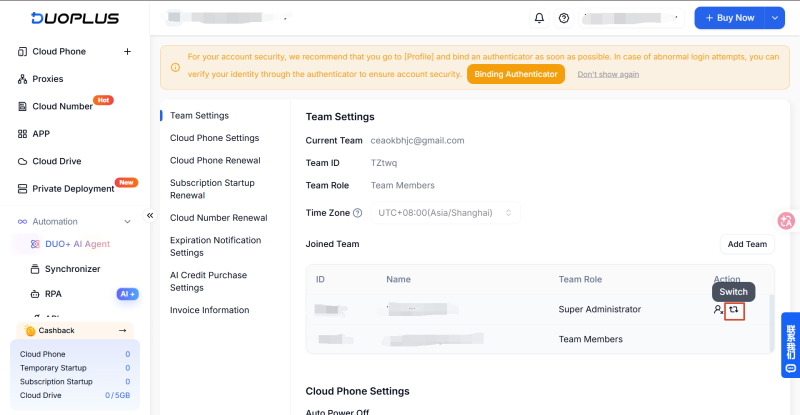Select AI Credit Purchase Settings tab

208,281
